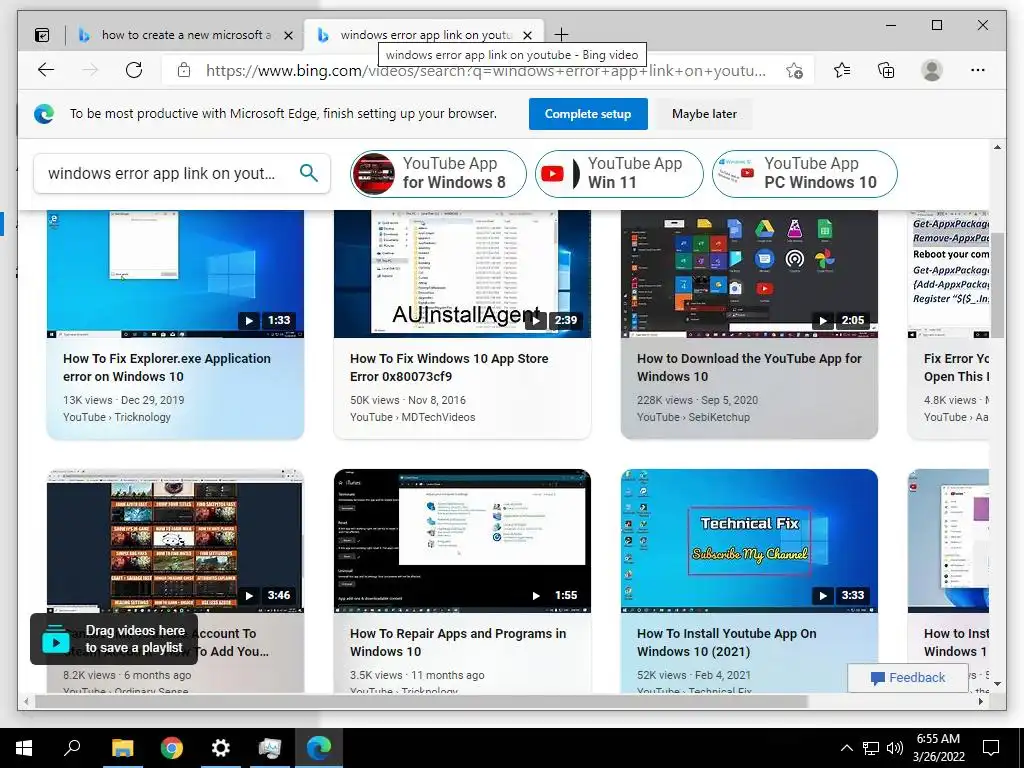This screenshot has width=1024, height=768.
Task: Submit search with the magnifier icon
Action: (x=309, y=173)
